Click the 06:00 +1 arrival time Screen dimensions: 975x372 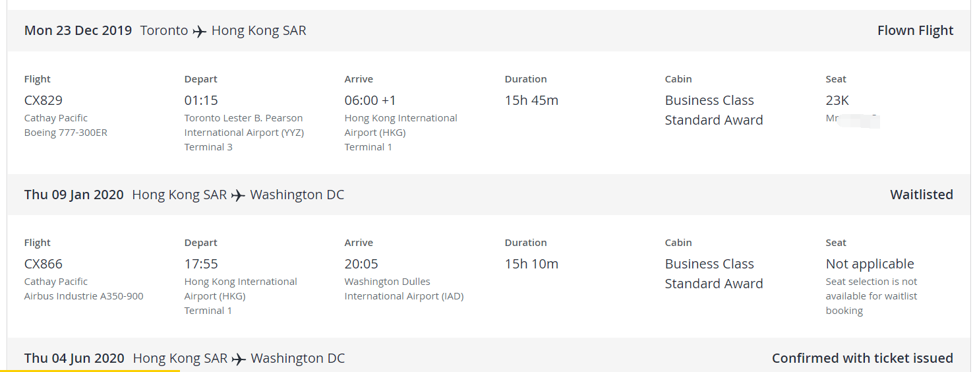pyautogui.click(x=370, y=100)
